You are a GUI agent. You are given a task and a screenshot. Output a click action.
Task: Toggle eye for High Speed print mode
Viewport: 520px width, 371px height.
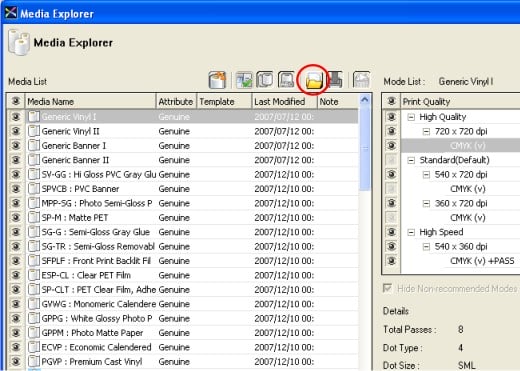[x=392, y=232]
